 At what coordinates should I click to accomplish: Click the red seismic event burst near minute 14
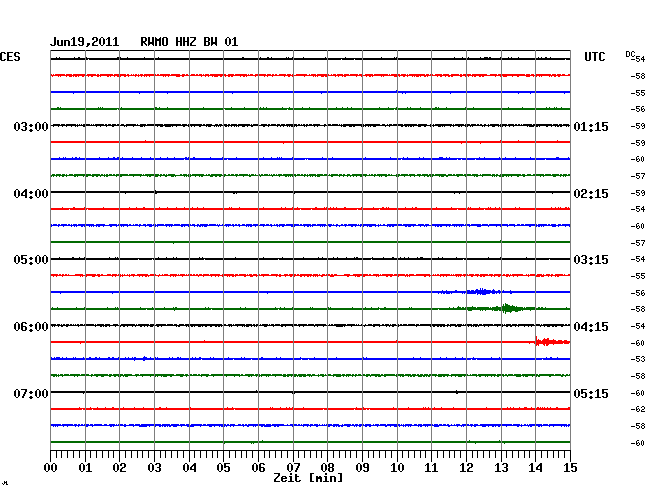coord(553,342)
